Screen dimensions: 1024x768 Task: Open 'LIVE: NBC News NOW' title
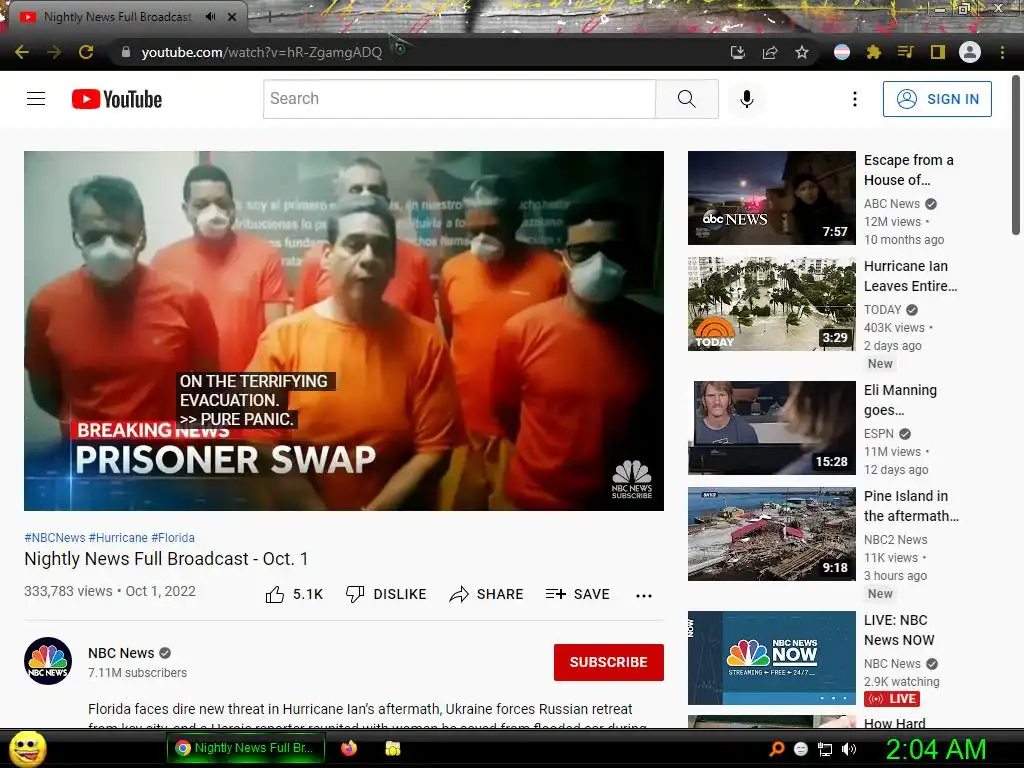899,630
